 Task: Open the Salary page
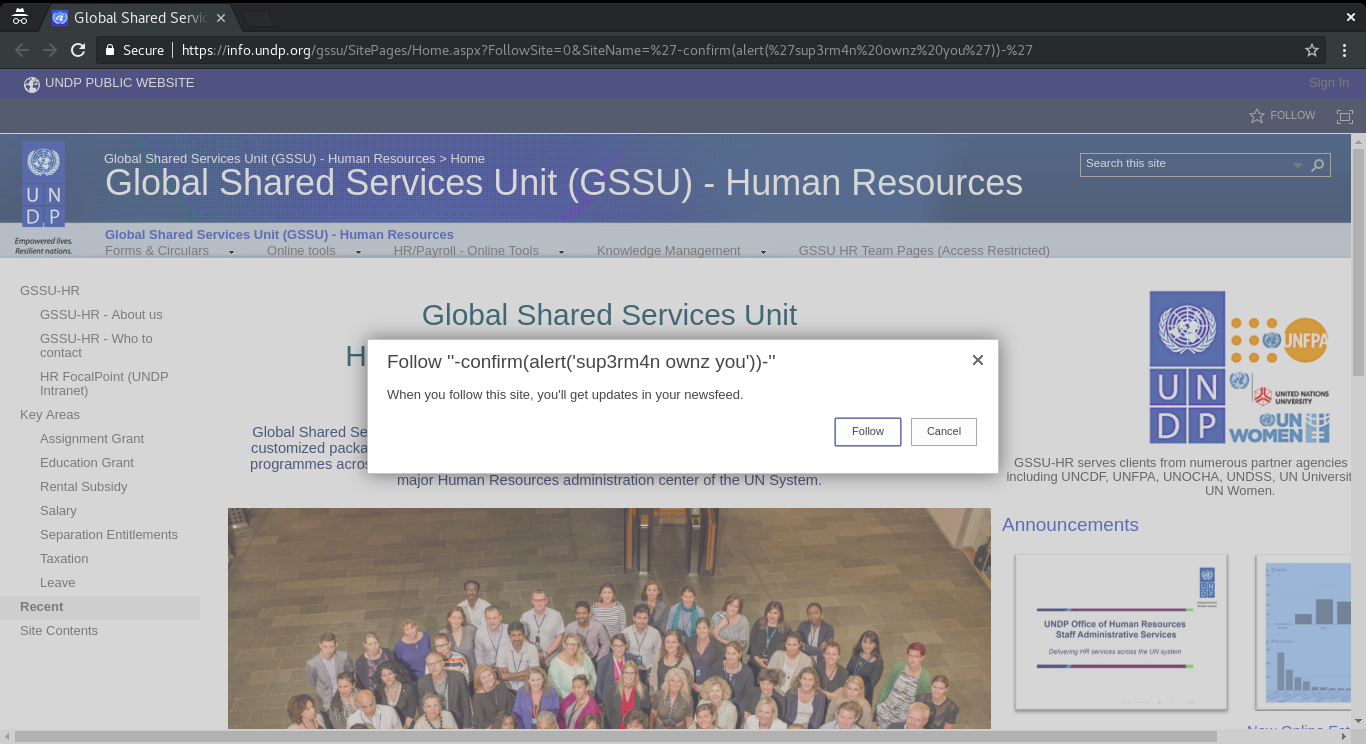(58, 511)
